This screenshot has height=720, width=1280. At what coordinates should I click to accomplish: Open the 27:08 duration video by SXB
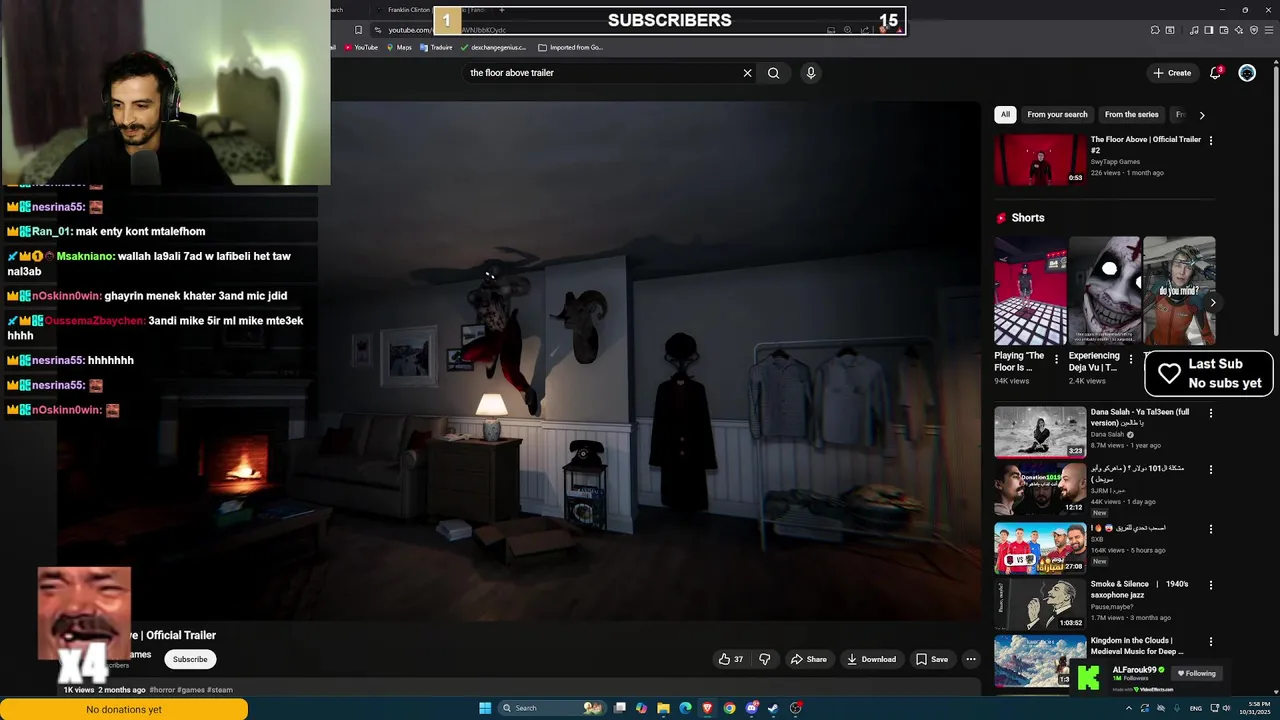[x=1040, y=547]
